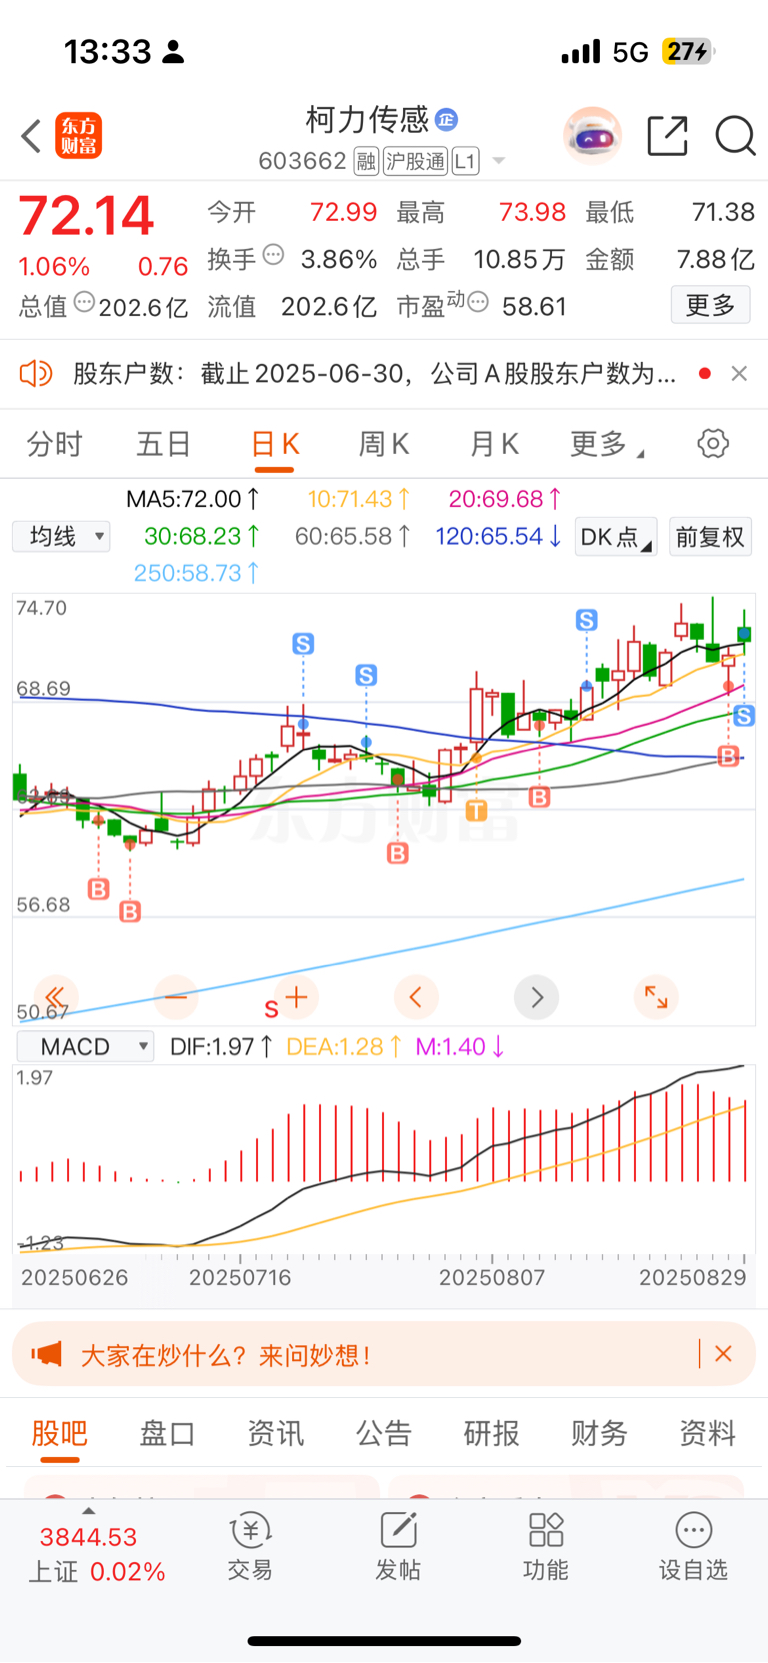
Task: Close the 大家在炒什么 banner
Action: coord(724,1354)
